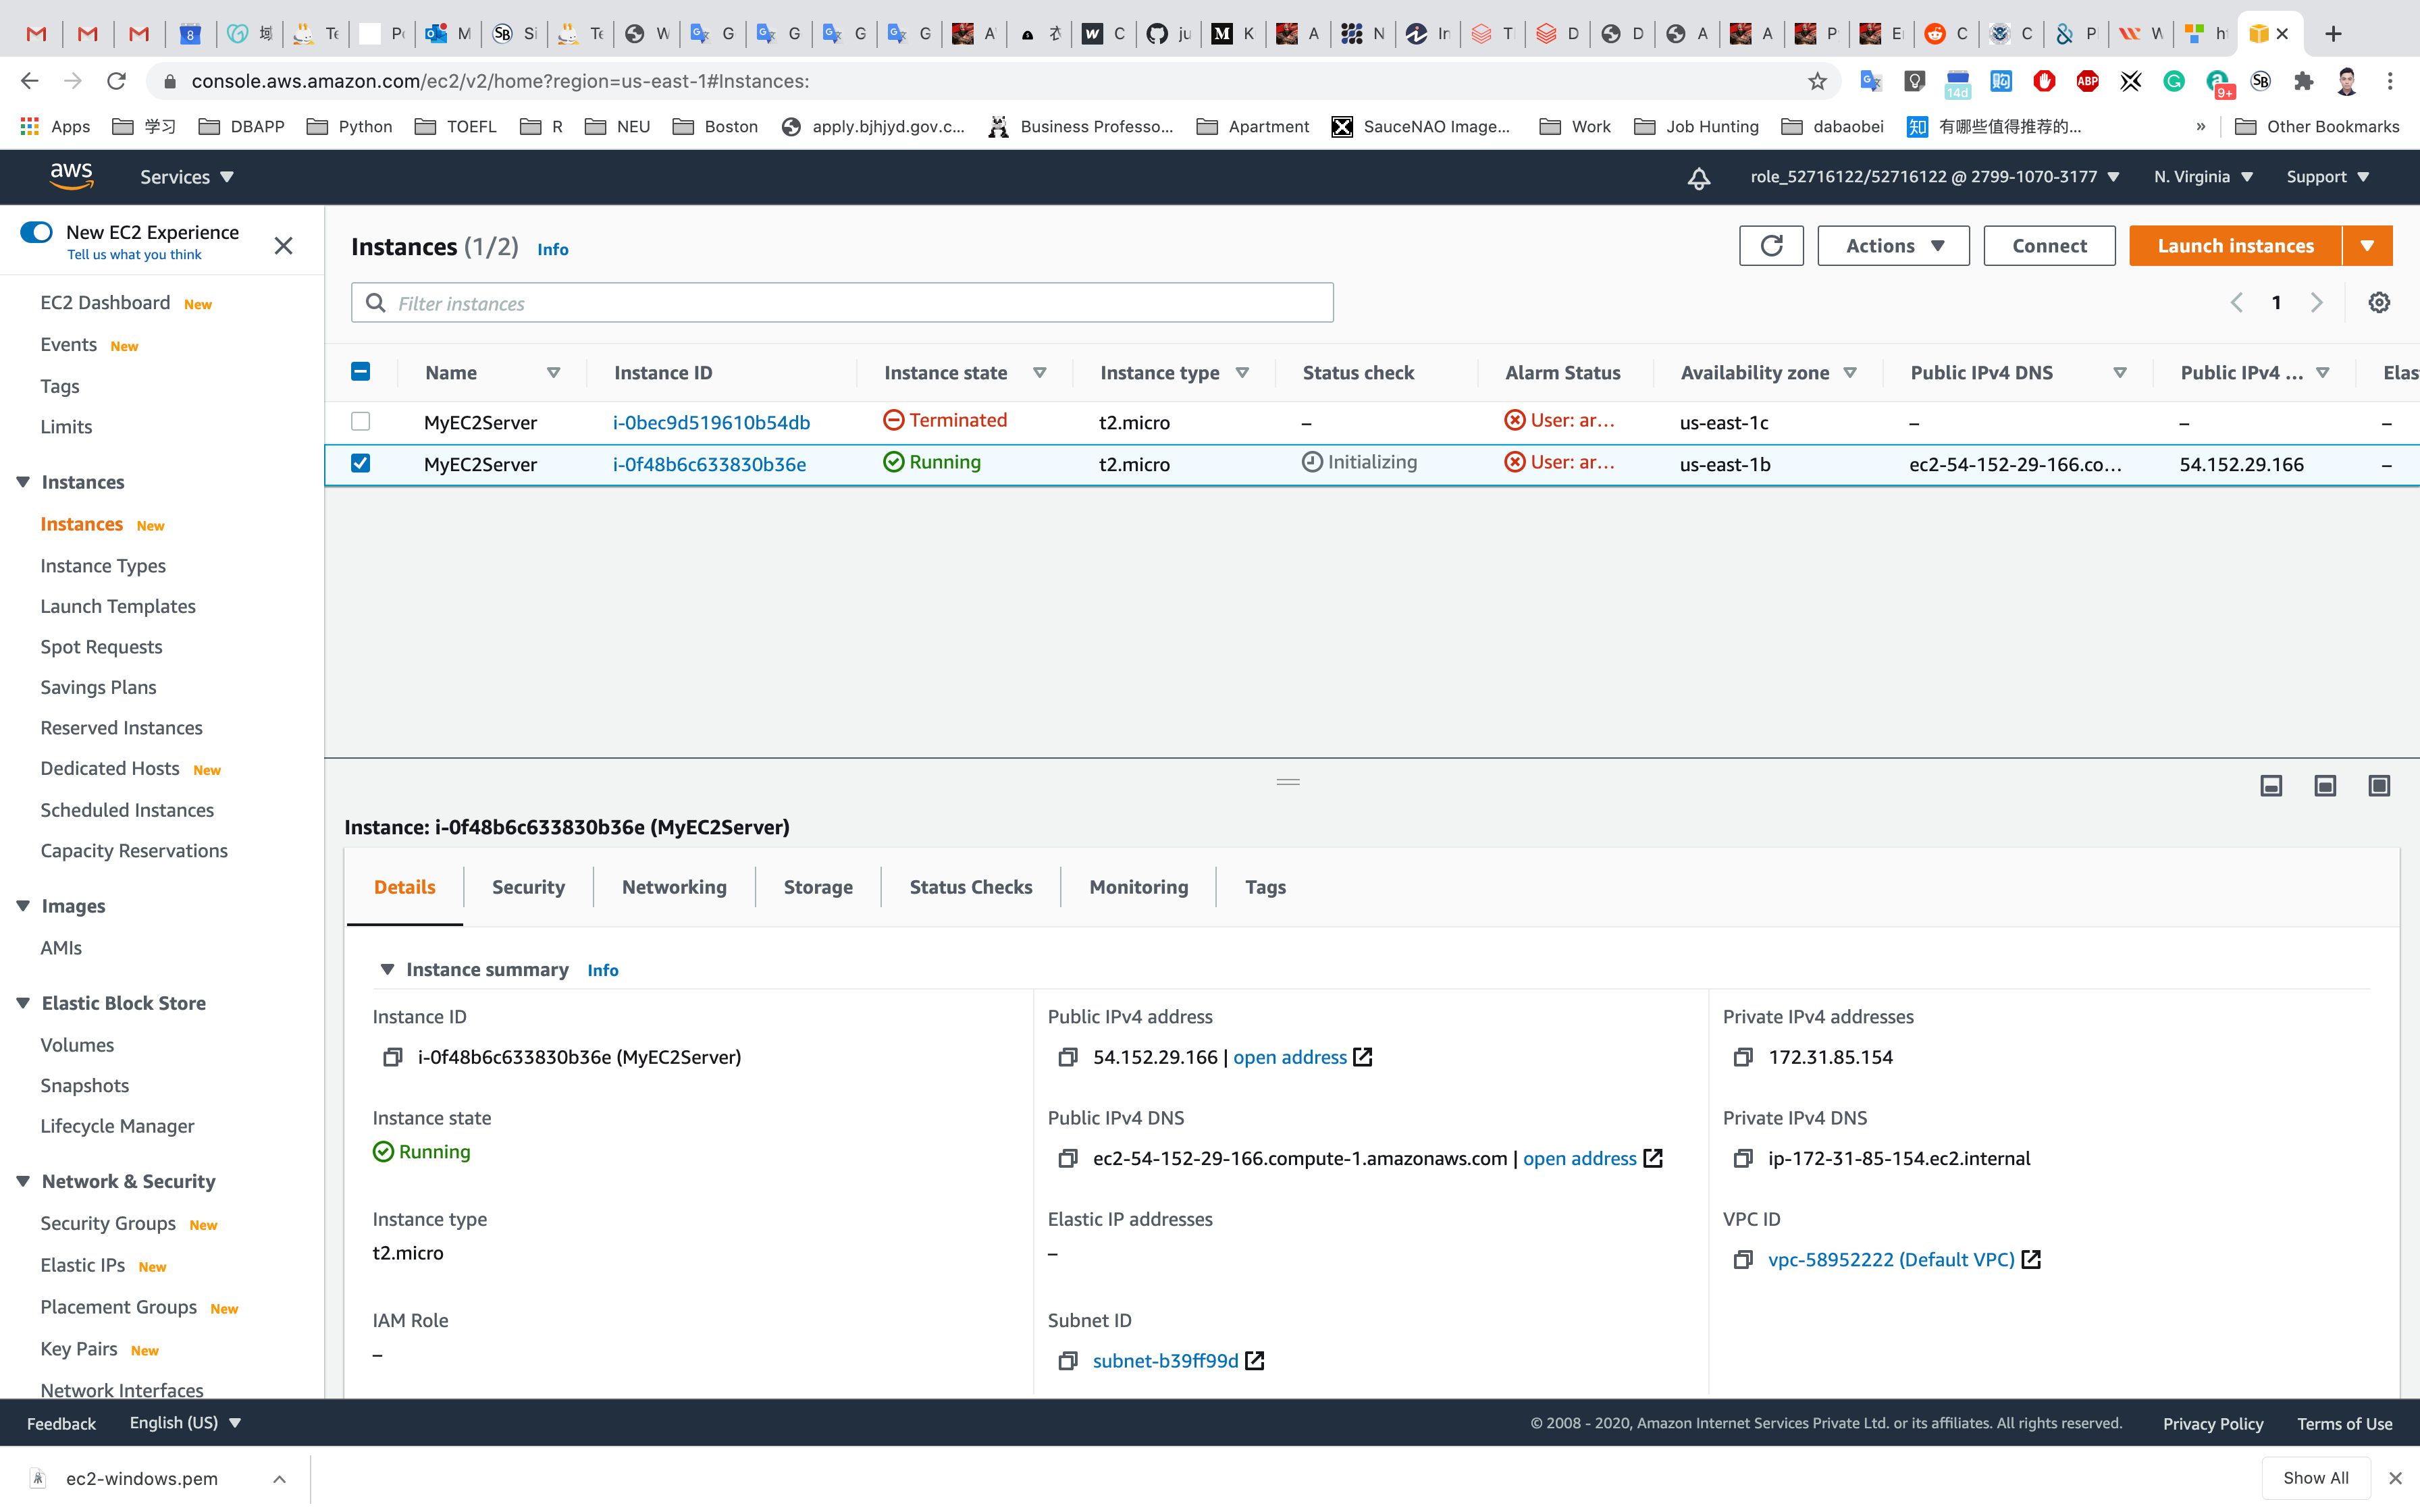Bookmark this page with star icon
This screenshot has height=1512, width=2420.
click(x=1817, y=81)
